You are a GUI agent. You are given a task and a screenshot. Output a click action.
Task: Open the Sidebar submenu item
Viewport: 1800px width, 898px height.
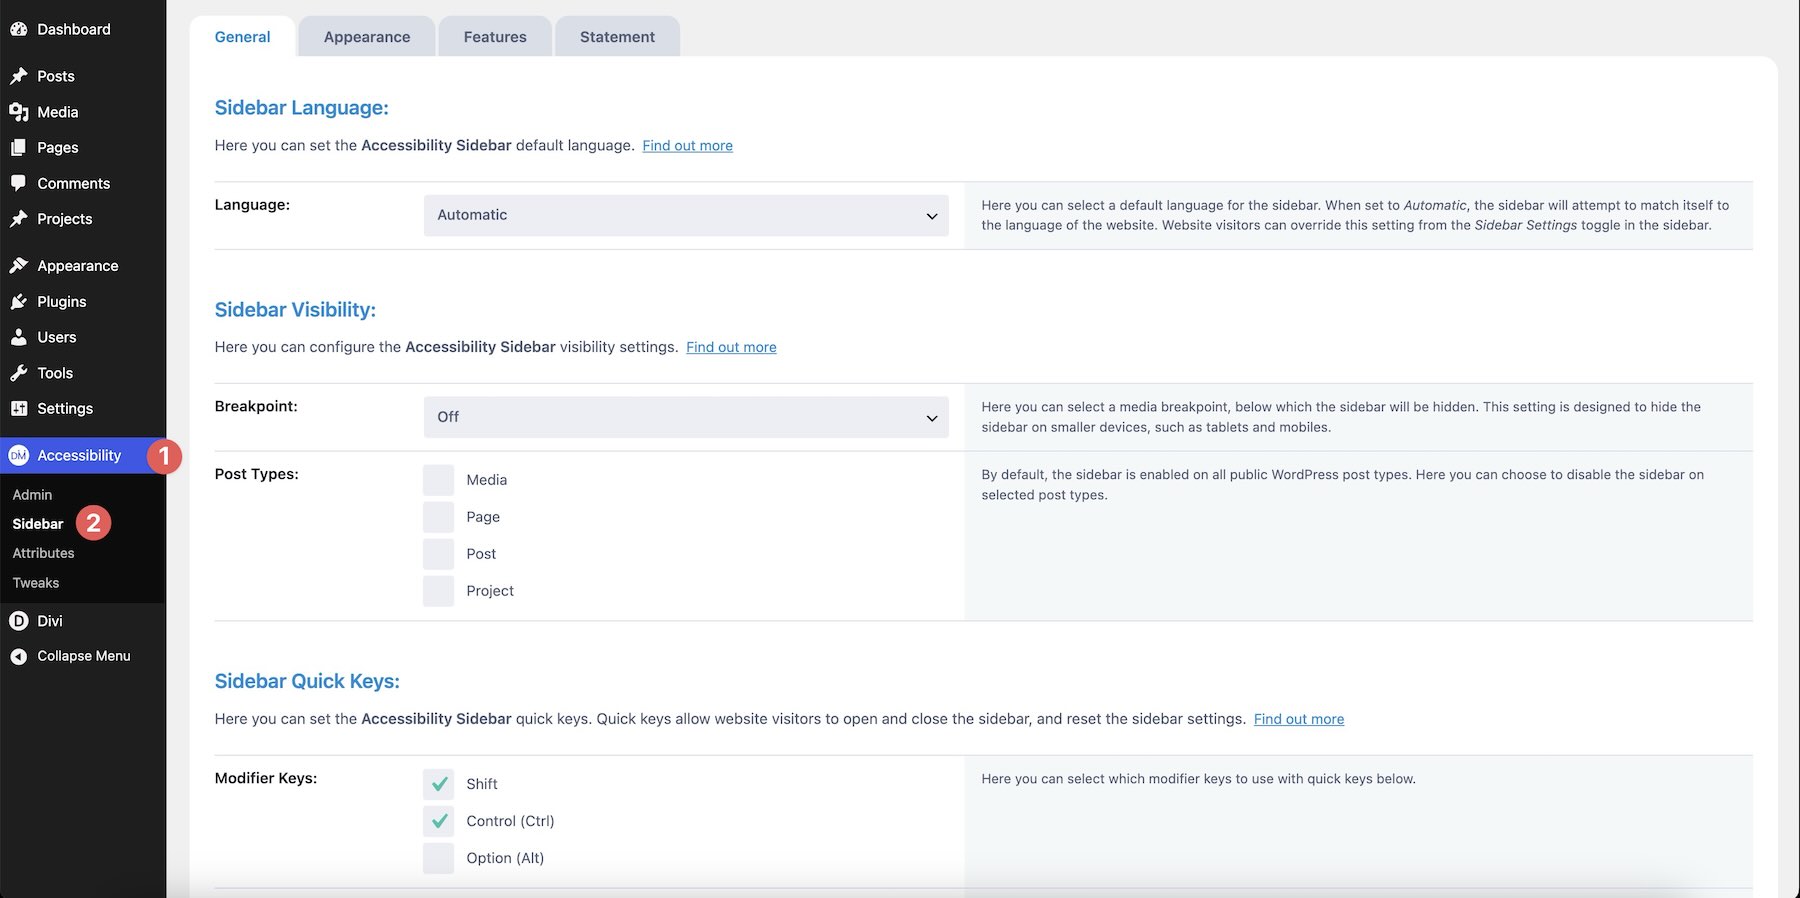(38, 524)
